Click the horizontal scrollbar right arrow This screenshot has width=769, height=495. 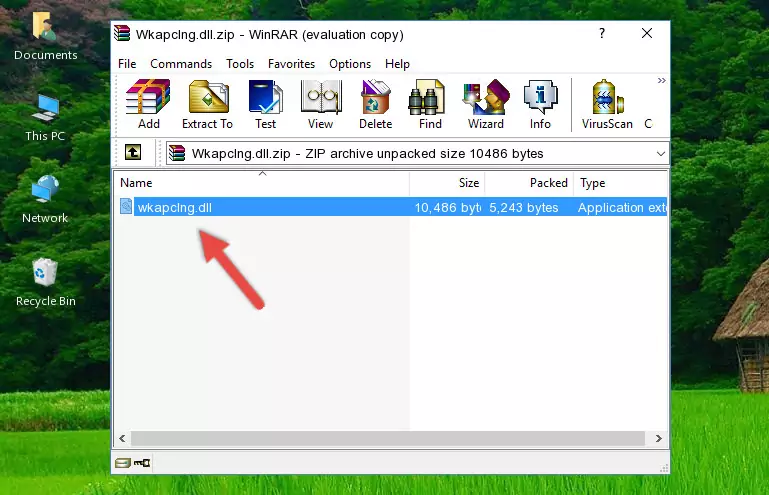pyautogui.click(x=659, y=439)
